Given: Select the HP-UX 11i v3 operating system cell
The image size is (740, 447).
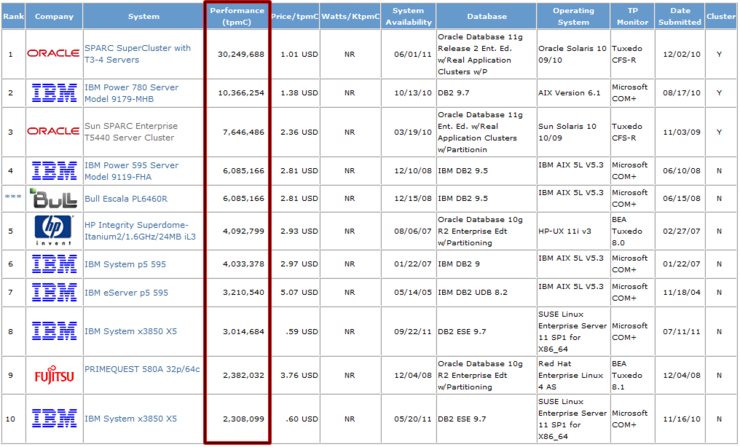Looking at the screenshot, I should [x=565, y=231].
